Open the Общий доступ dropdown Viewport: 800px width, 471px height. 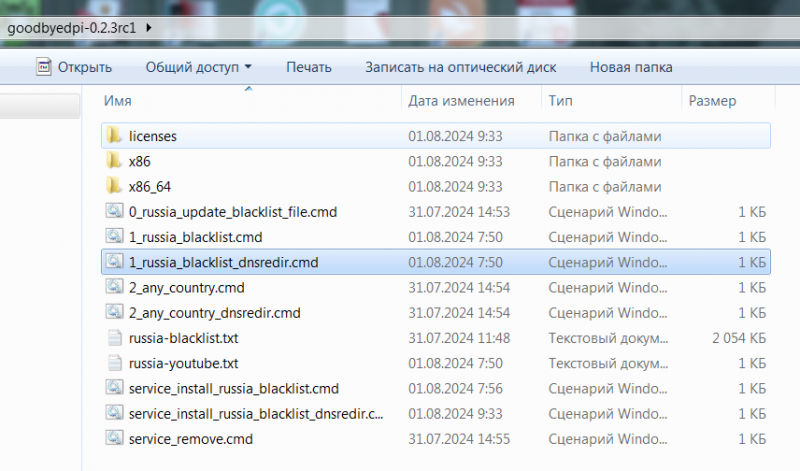(x=198, y=67)
